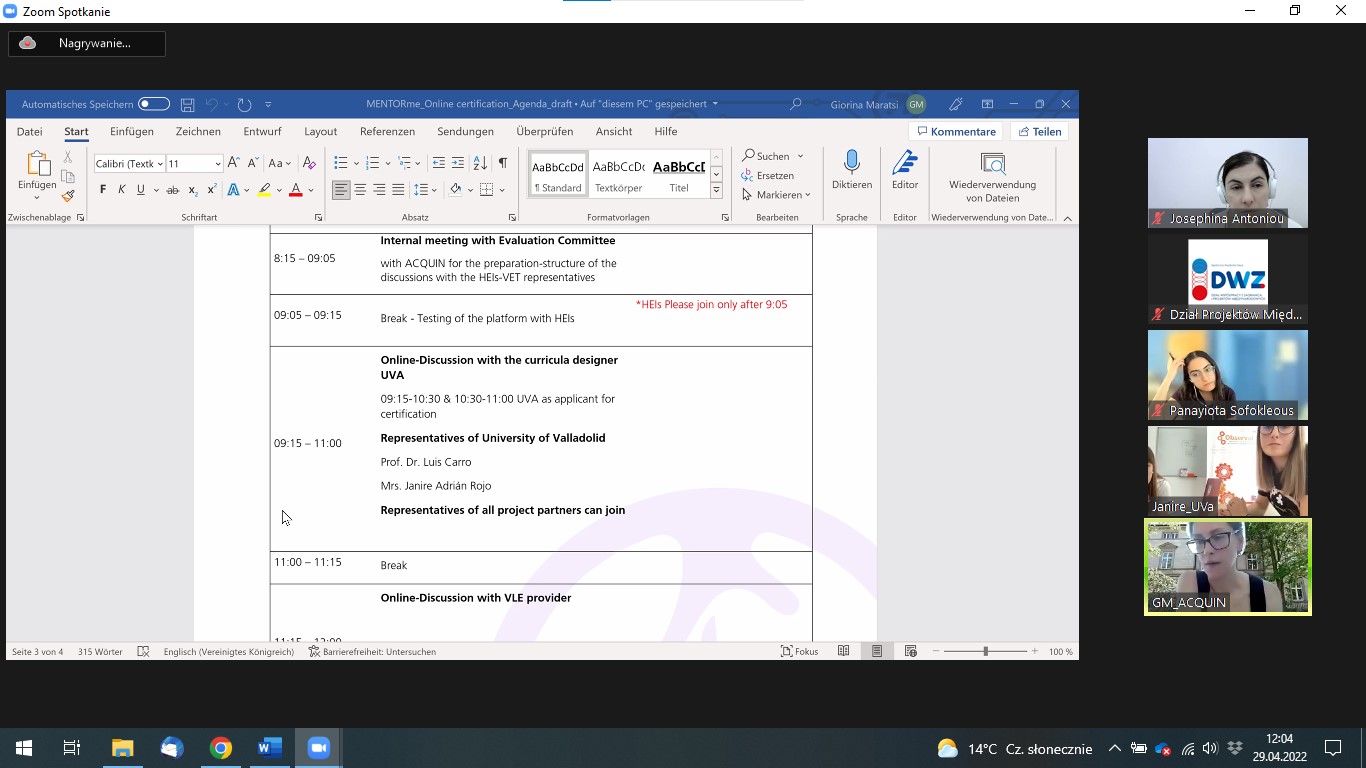Click the sort A-Z icon
Viewport: 1366px width, 768px height.
click(x=480, y=163)
